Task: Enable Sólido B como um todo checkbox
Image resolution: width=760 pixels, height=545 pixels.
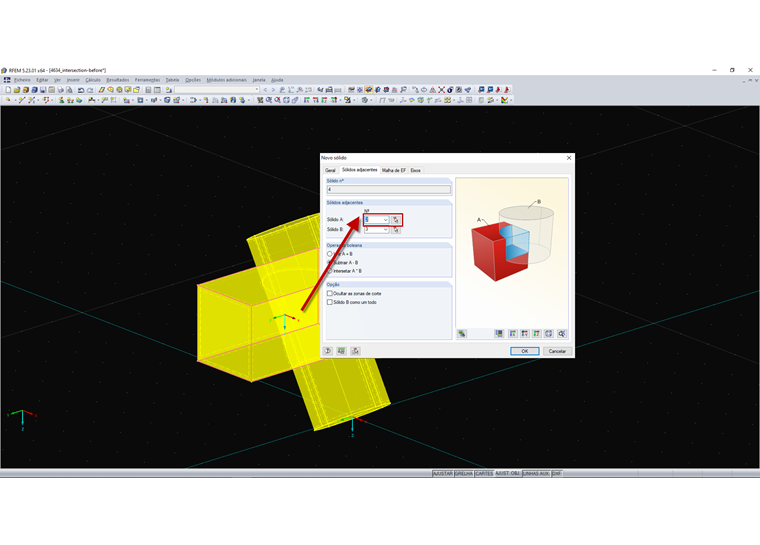Action: (330, 302)
